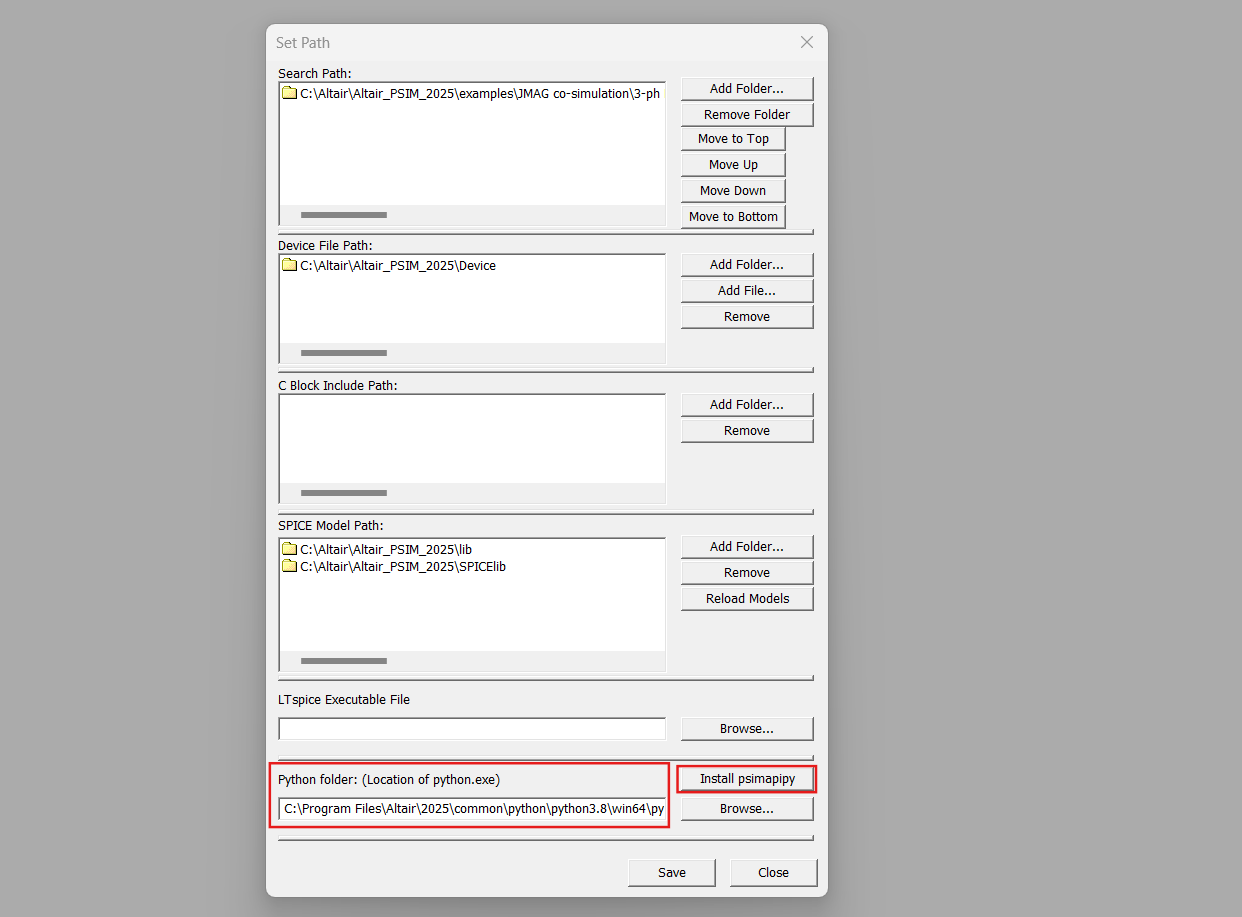Browse for the Python folder
Image resolution: width=1242 pixels, height=917 pixels.
point(747,809)
